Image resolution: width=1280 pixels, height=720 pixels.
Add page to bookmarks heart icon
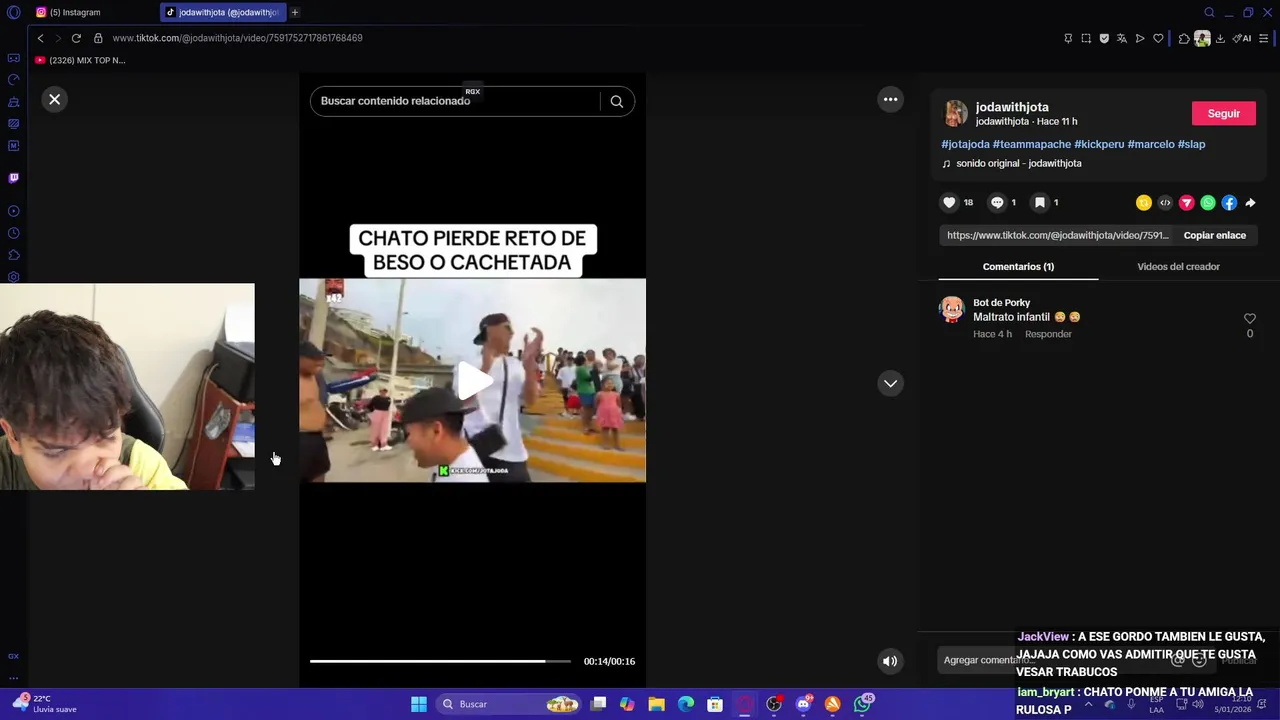tap(1158, 38)
